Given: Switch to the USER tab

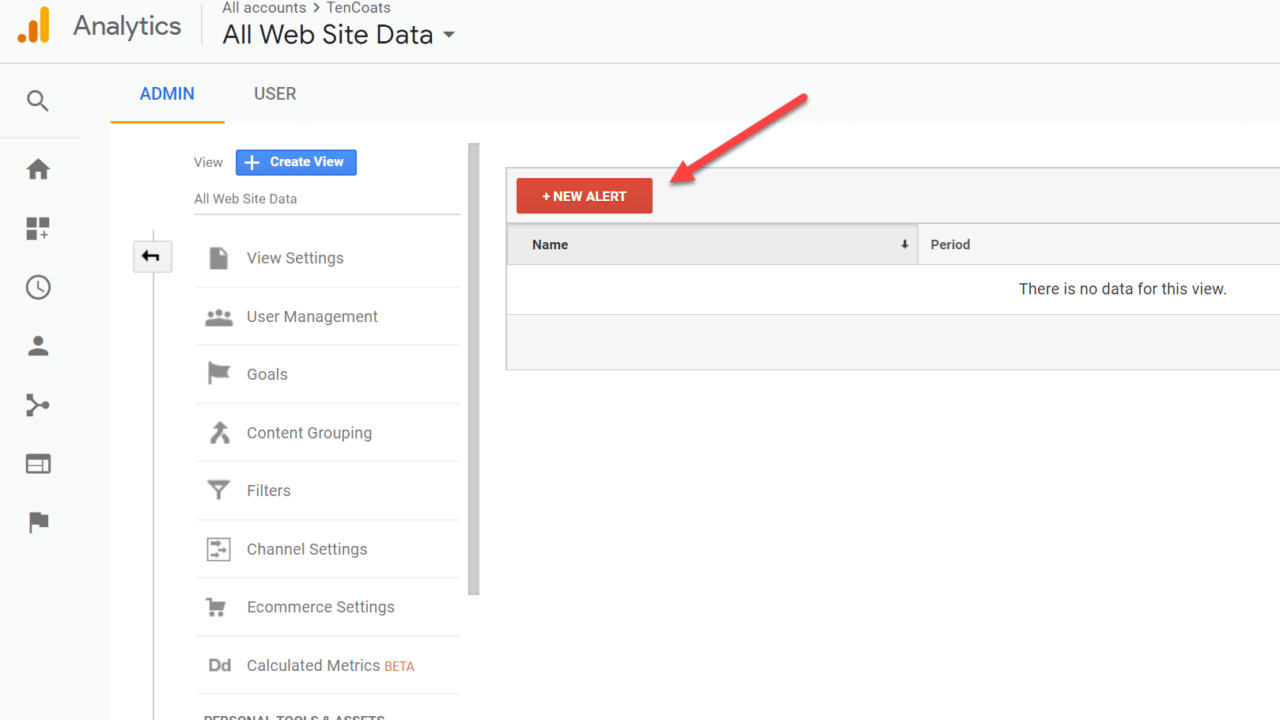Looking at the screenshot, I should coord(275,94).
